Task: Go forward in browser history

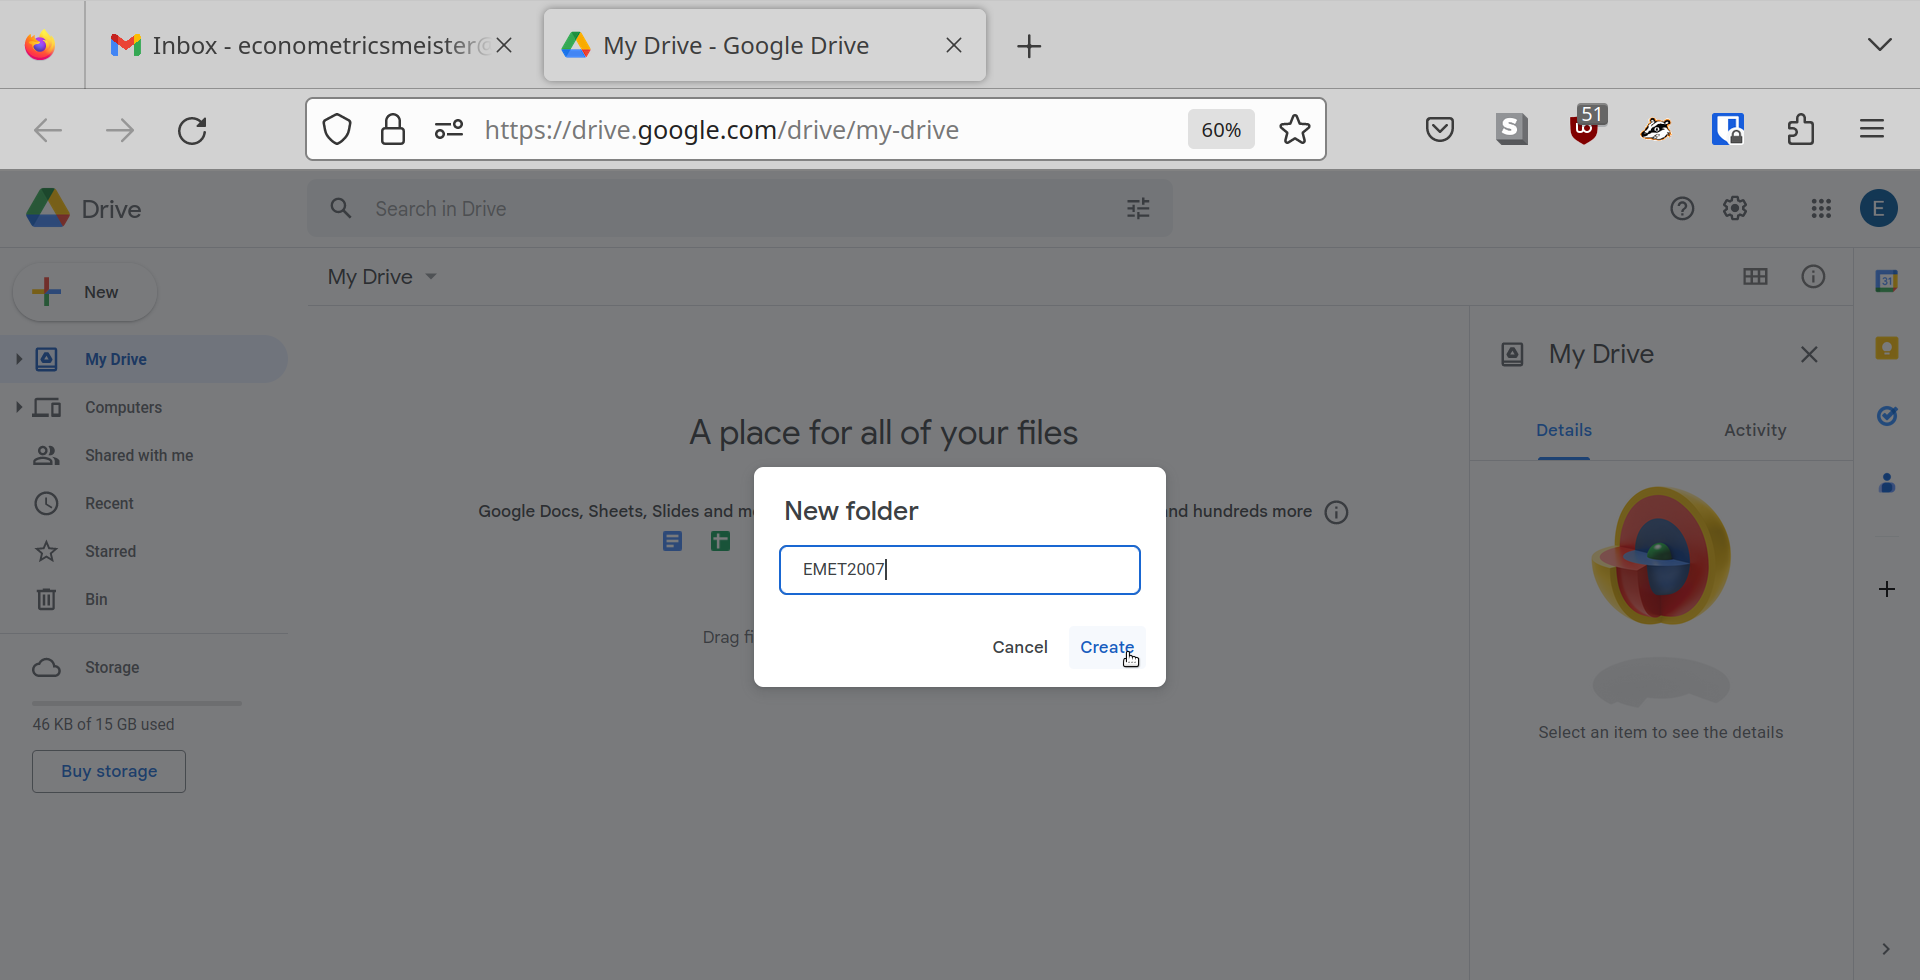Action: 120,130
